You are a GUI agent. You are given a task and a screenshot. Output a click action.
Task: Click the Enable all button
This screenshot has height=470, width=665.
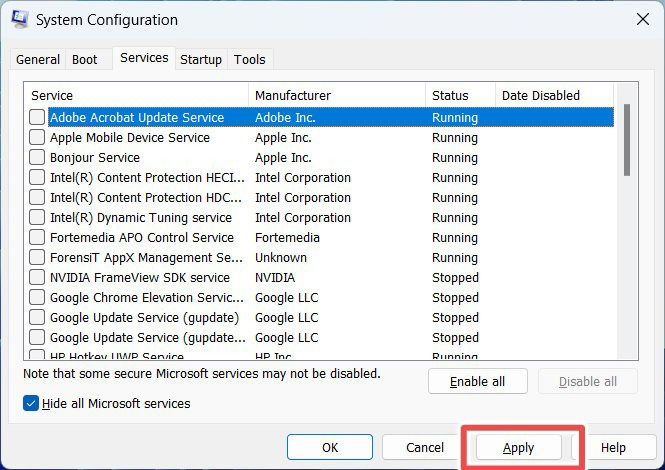coord(478,381)
